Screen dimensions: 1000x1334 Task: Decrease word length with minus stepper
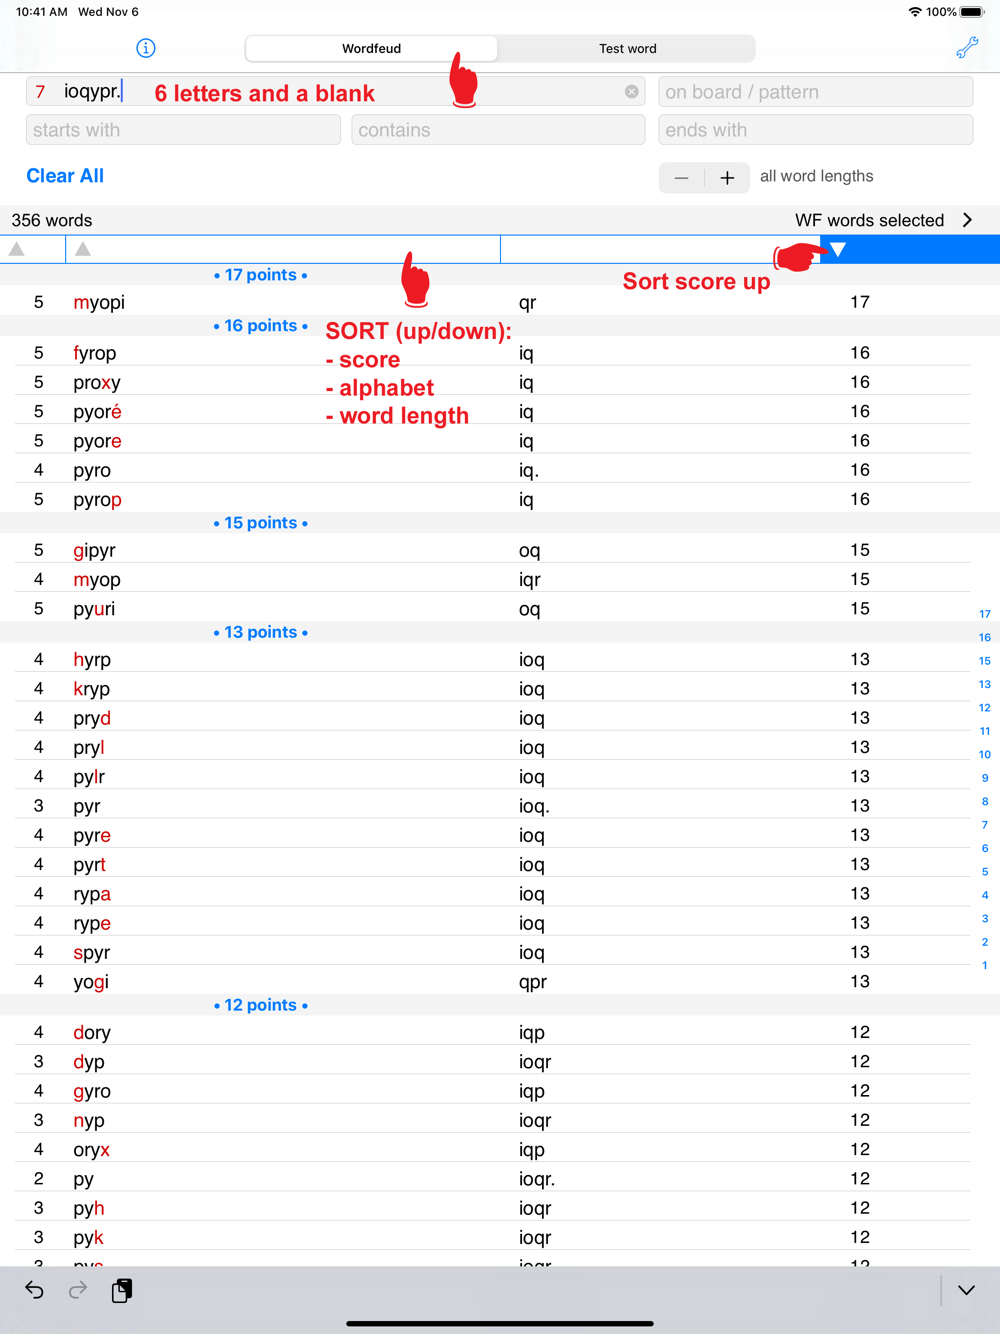(681, 177)
